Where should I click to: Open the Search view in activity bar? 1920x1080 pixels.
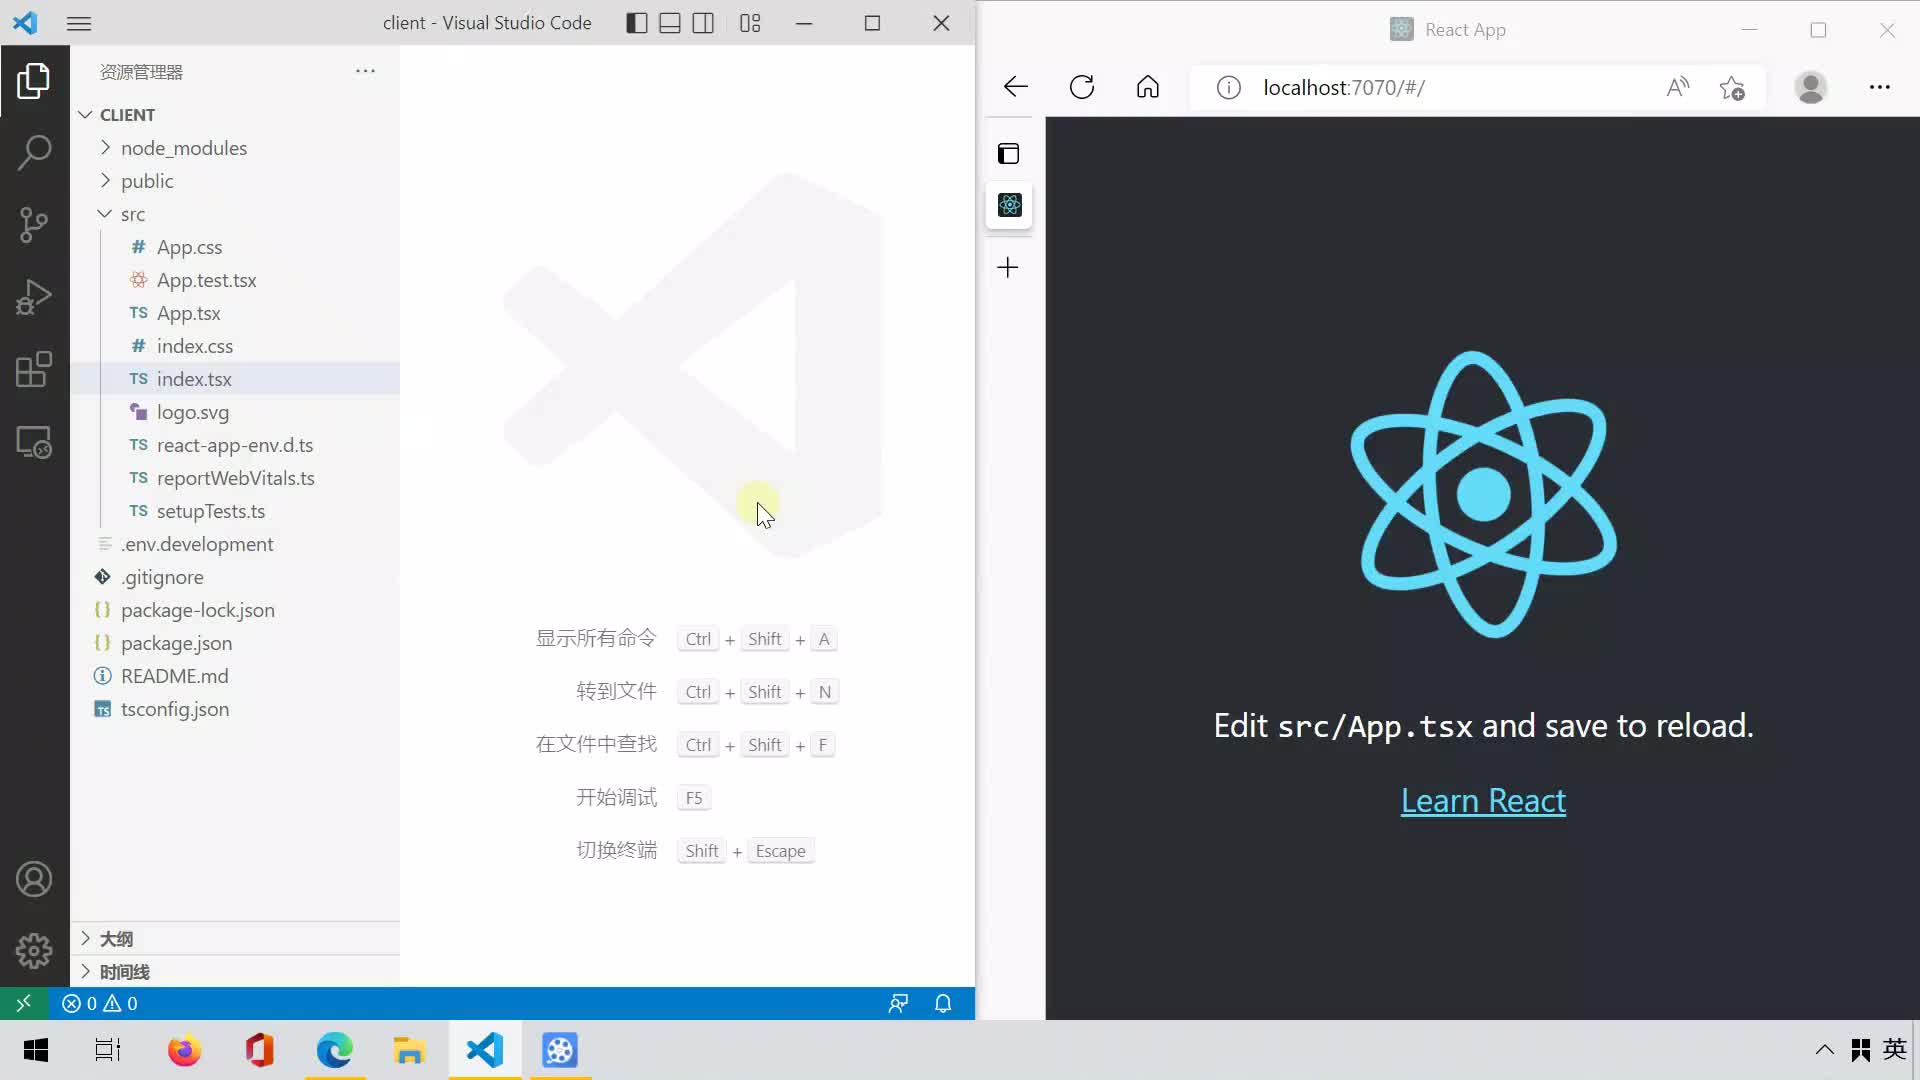tap(34, 153)
